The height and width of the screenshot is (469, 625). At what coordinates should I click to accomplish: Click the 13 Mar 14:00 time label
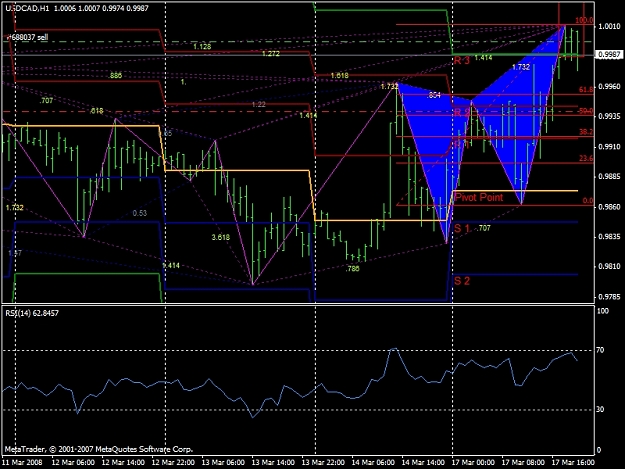tap(273, 463)
